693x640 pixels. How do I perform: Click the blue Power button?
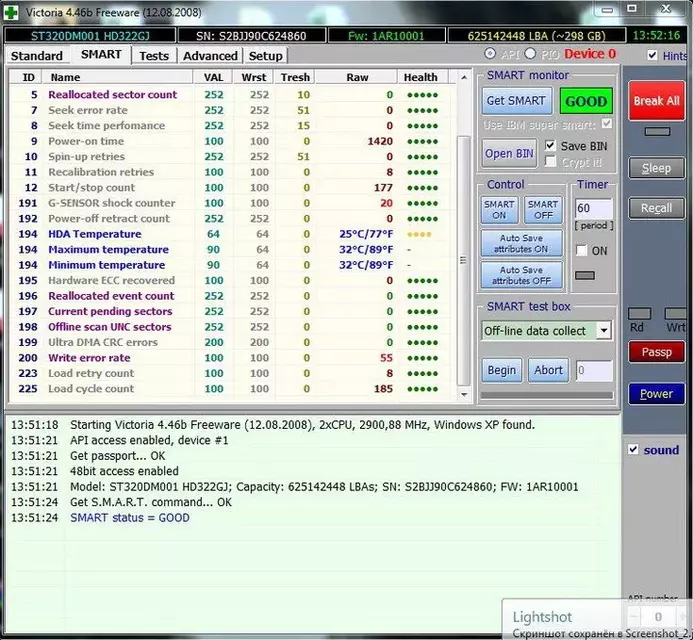pyautogui.click(x=656, y=394)
